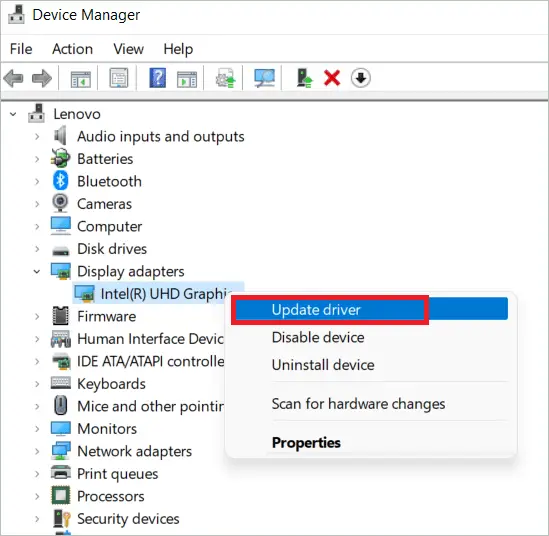Click the Security devices label
The width and height of the screenshot is (549, 536).
128,519
